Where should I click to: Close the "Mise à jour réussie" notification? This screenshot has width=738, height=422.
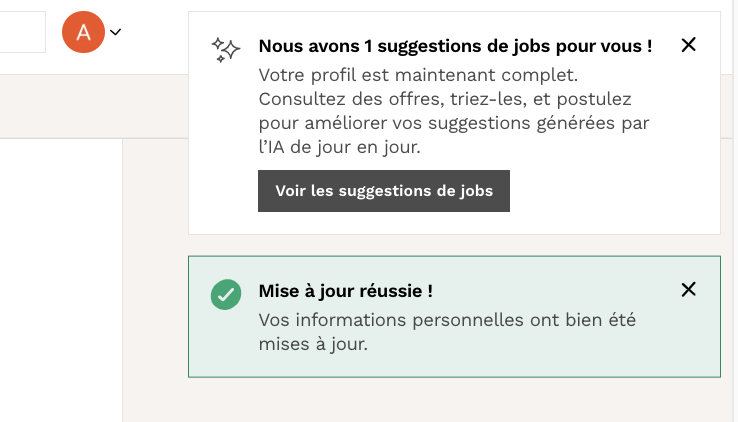point(688,290)
